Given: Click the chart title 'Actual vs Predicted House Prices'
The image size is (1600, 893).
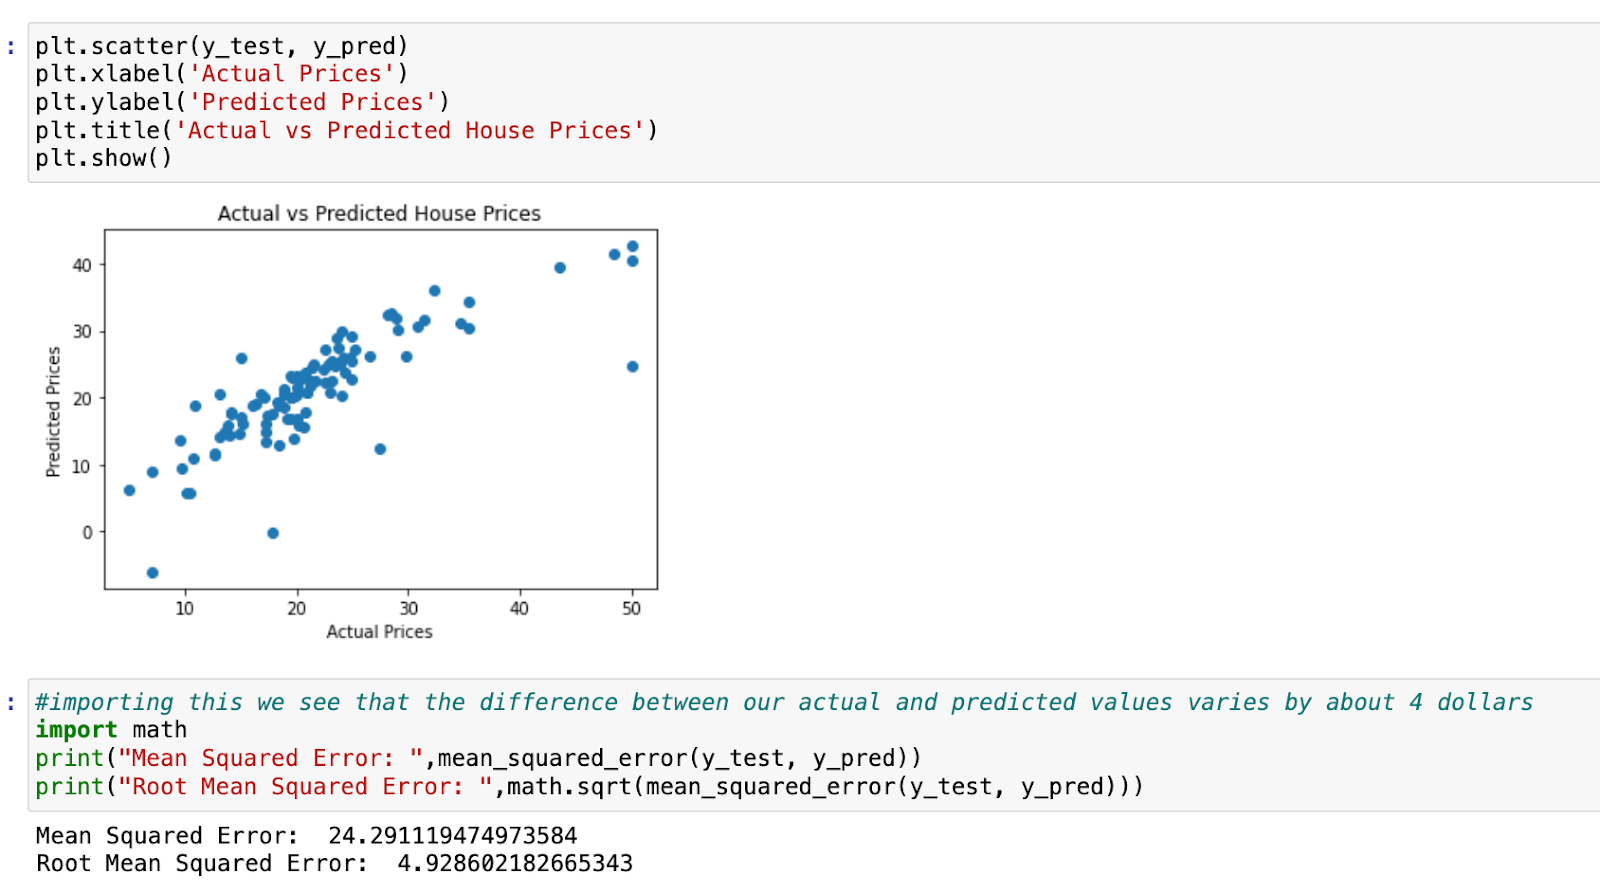Looking at the screenshot, I should click(x=379, y=213).
